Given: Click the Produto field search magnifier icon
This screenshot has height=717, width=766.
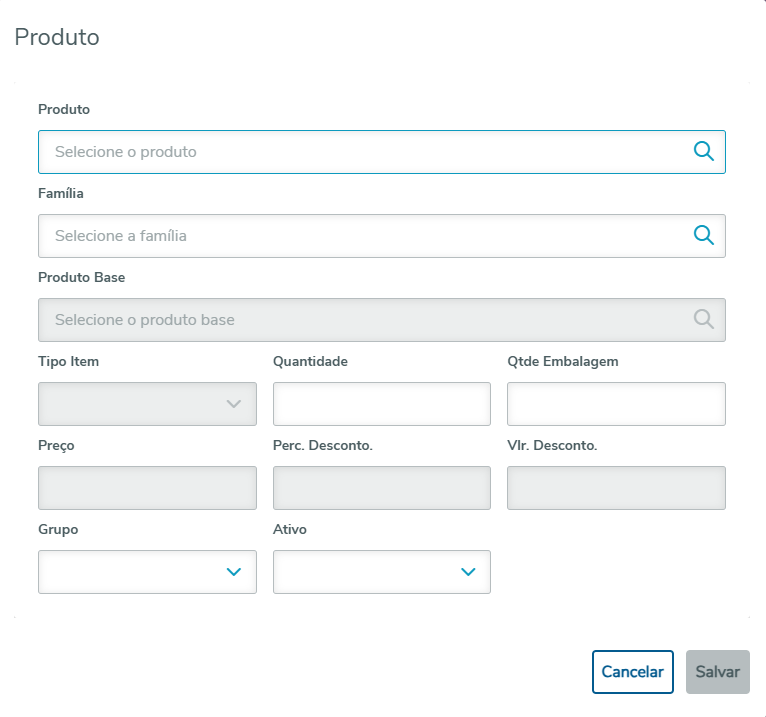Looking at the screenshot, I should point(703,152).
